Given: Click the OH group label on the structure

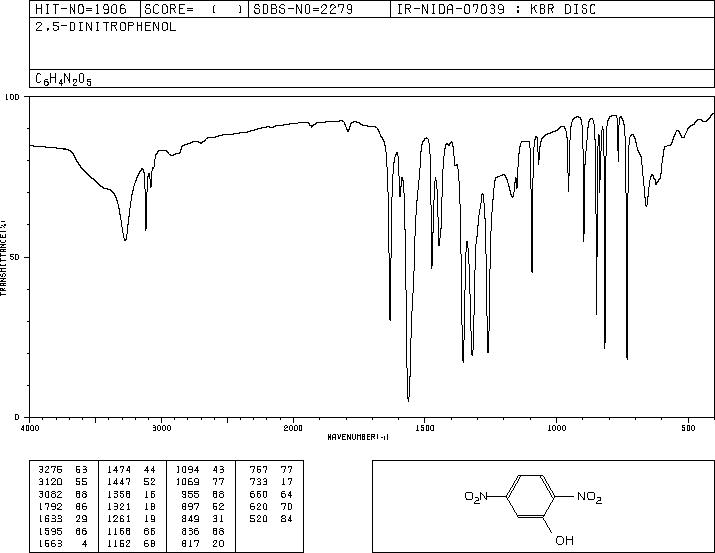Looking at the screenshot, I should point(565,541).
